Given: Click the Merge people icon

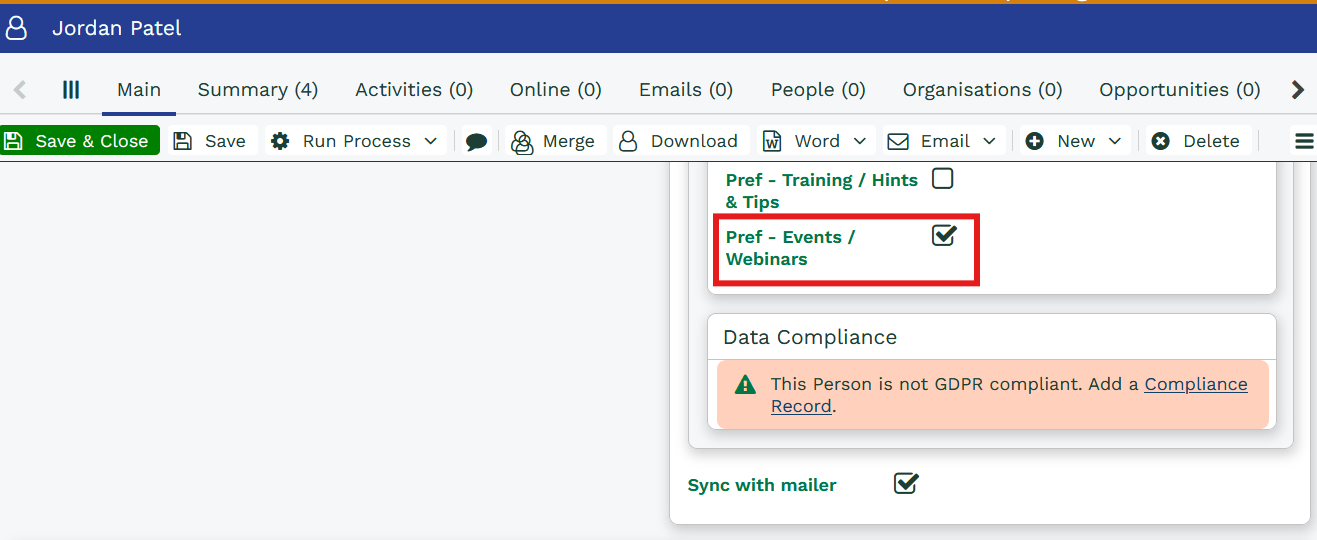Looking at the screenshot, I should pyautogui.click(x=522, y=142).
